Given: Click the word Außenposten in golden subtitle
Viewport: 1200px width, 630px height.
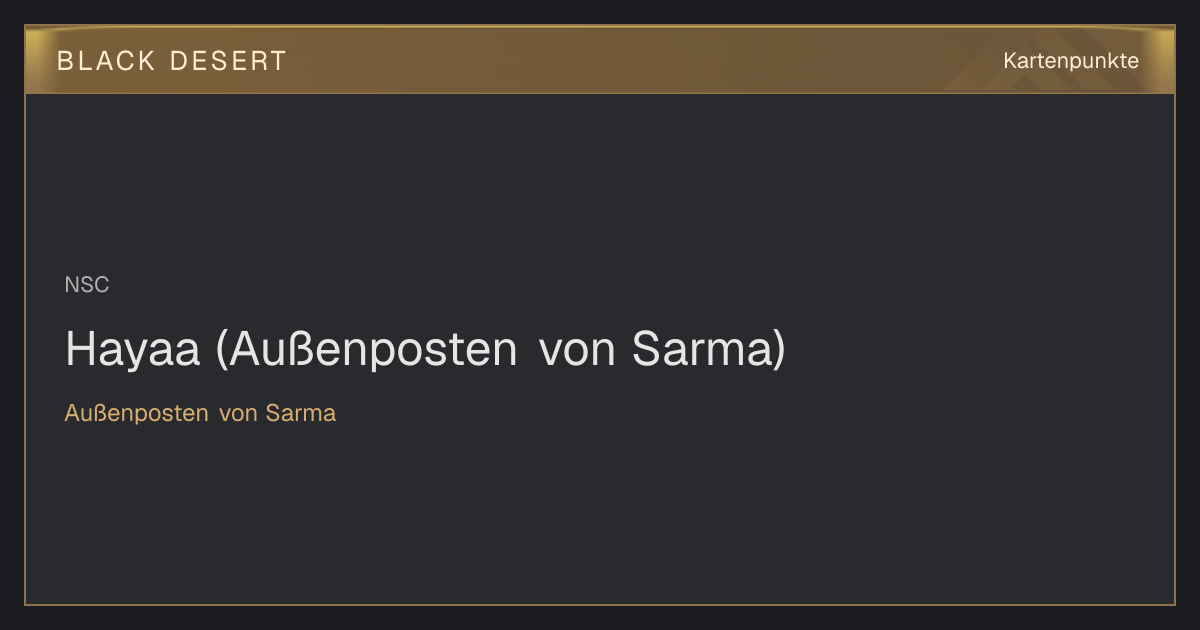Looking at the screenshot, I should 137,413.
